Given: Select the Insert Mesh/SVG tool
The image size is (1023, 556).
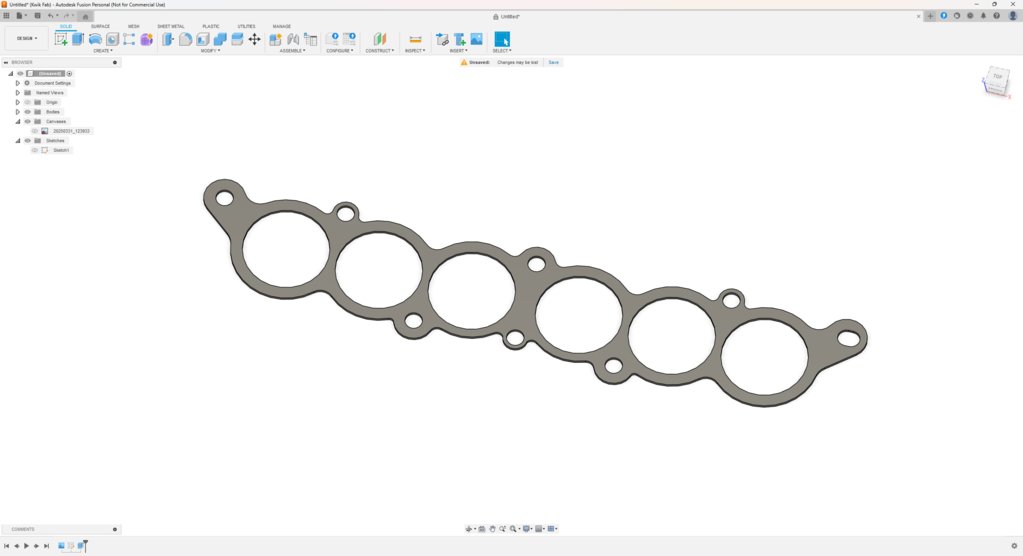Looking at the screenshot, I should tap(460, 39).
